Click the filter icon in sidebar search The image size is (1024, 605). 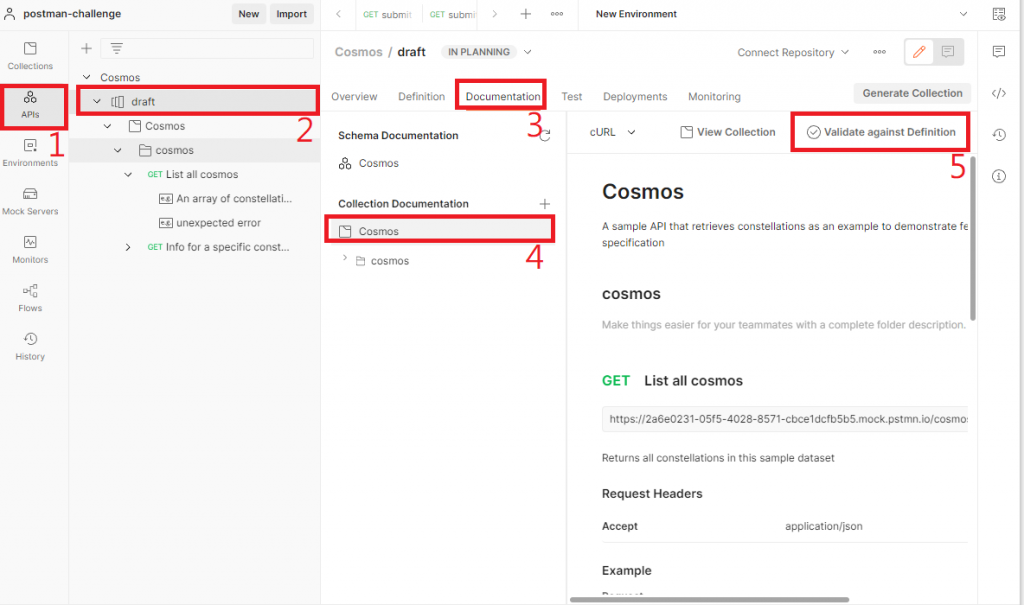116,48
